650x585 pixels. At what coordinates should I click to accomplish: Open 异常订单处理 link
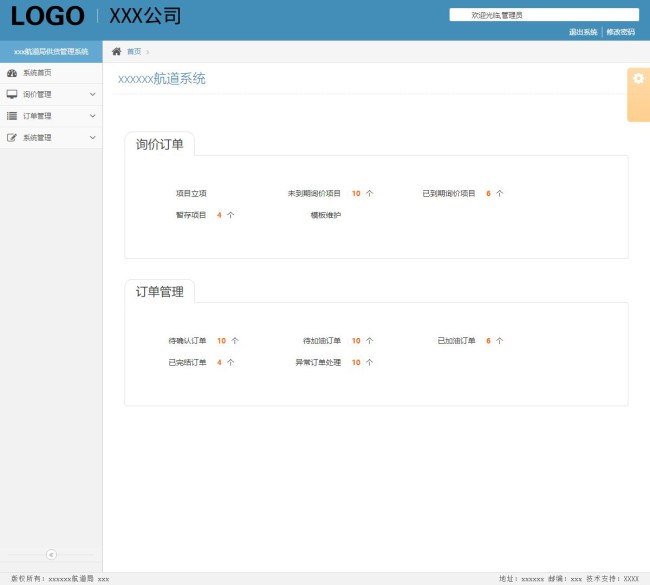tap(318, 362)
